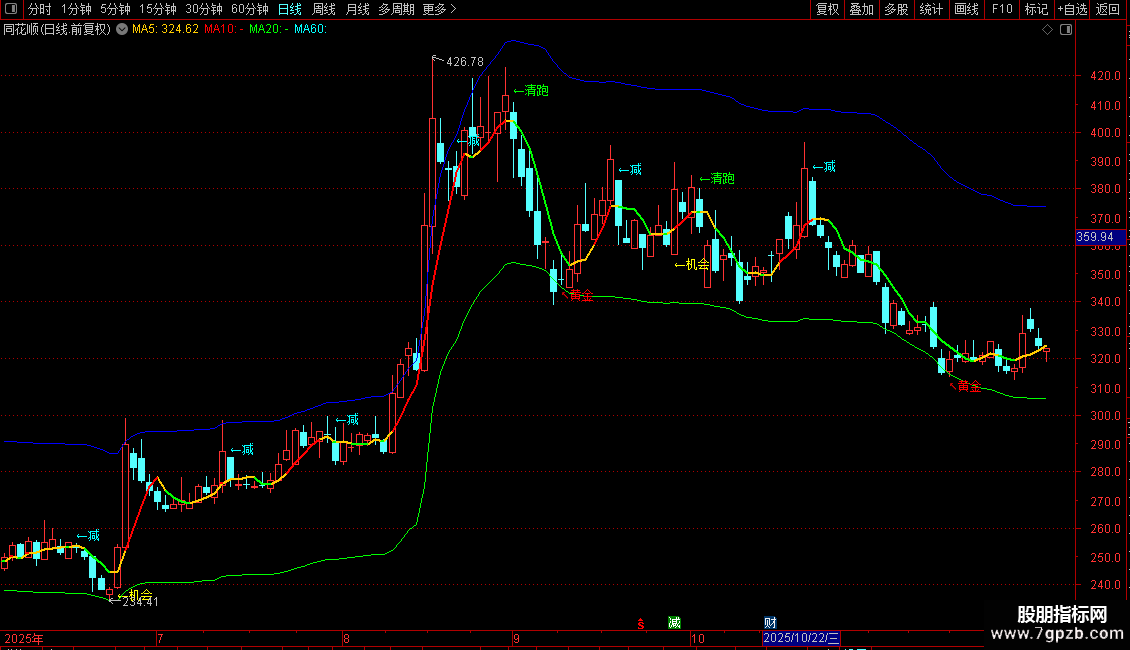Switch to 1分钟 period
This screenshot has height=650, width=1130.
tap(76, 9)
